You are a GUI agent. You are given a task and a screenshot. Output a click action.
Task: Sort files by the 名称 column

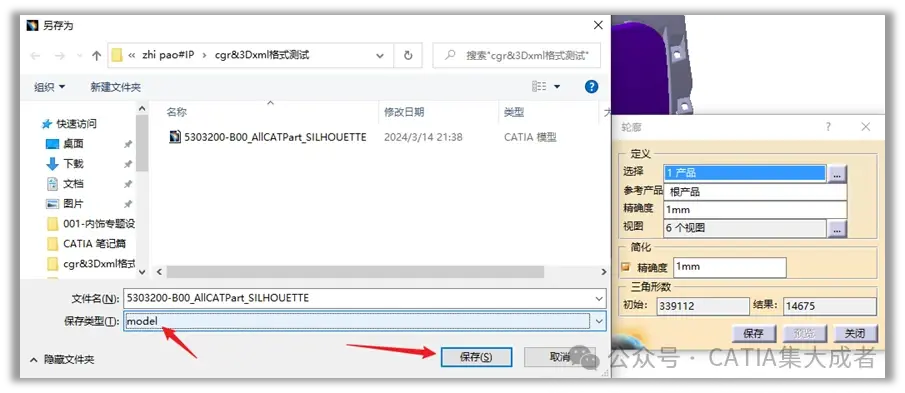pos(177,112)
